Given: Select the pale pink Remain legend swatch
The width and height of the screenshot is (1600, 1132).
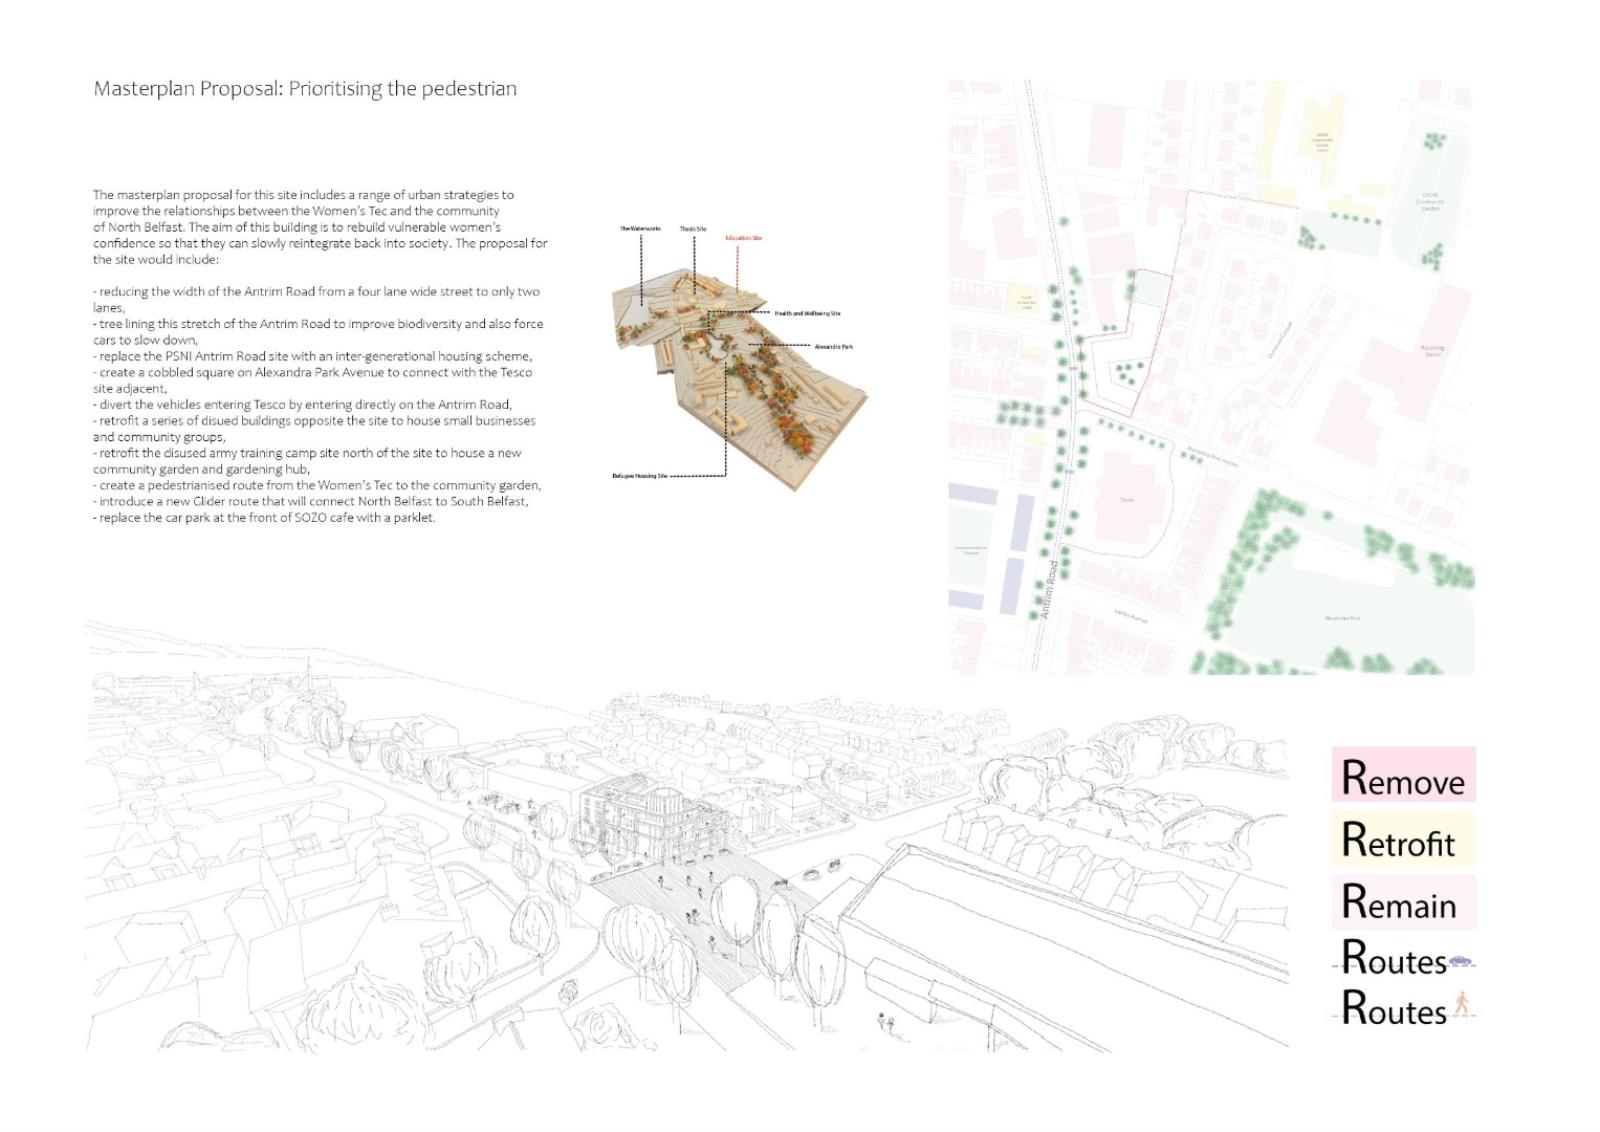Looking at the screenshot, I should click(1403, 901).
